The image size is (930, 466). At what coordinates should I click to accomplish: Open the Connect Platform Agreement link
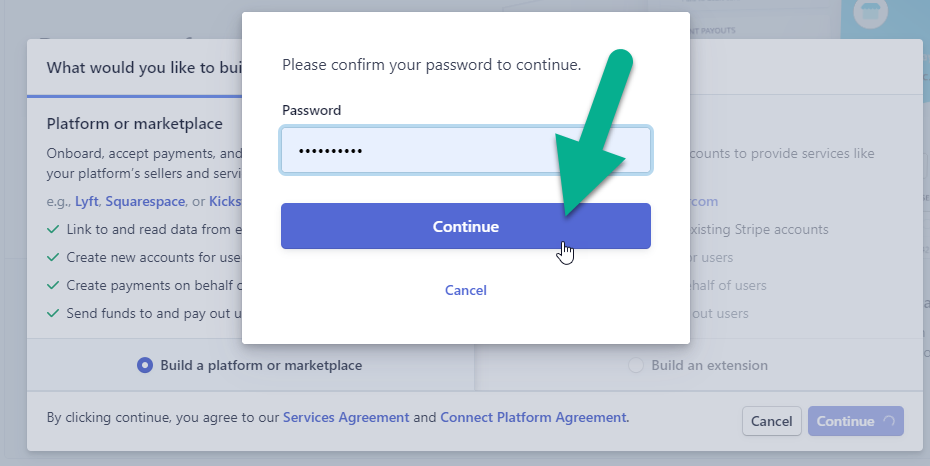click(533, 417)
